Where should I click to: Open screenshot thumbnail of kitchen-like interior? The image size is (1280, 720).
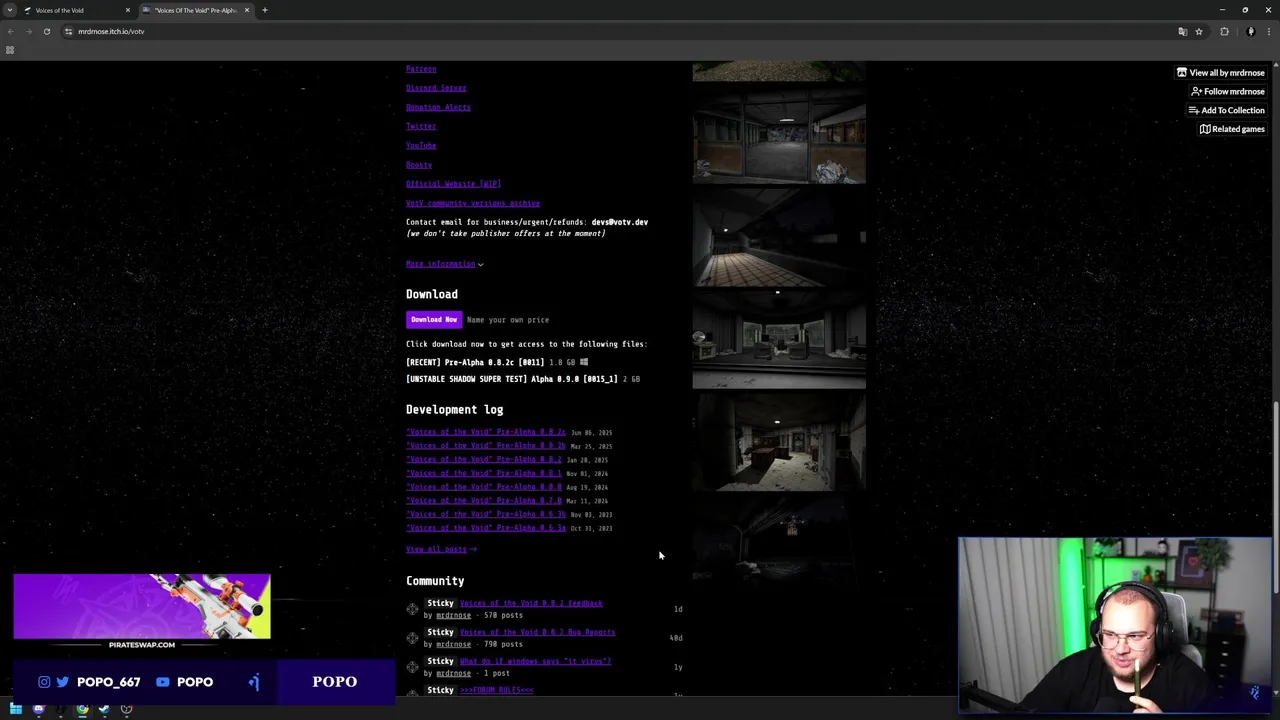[779, 442]
